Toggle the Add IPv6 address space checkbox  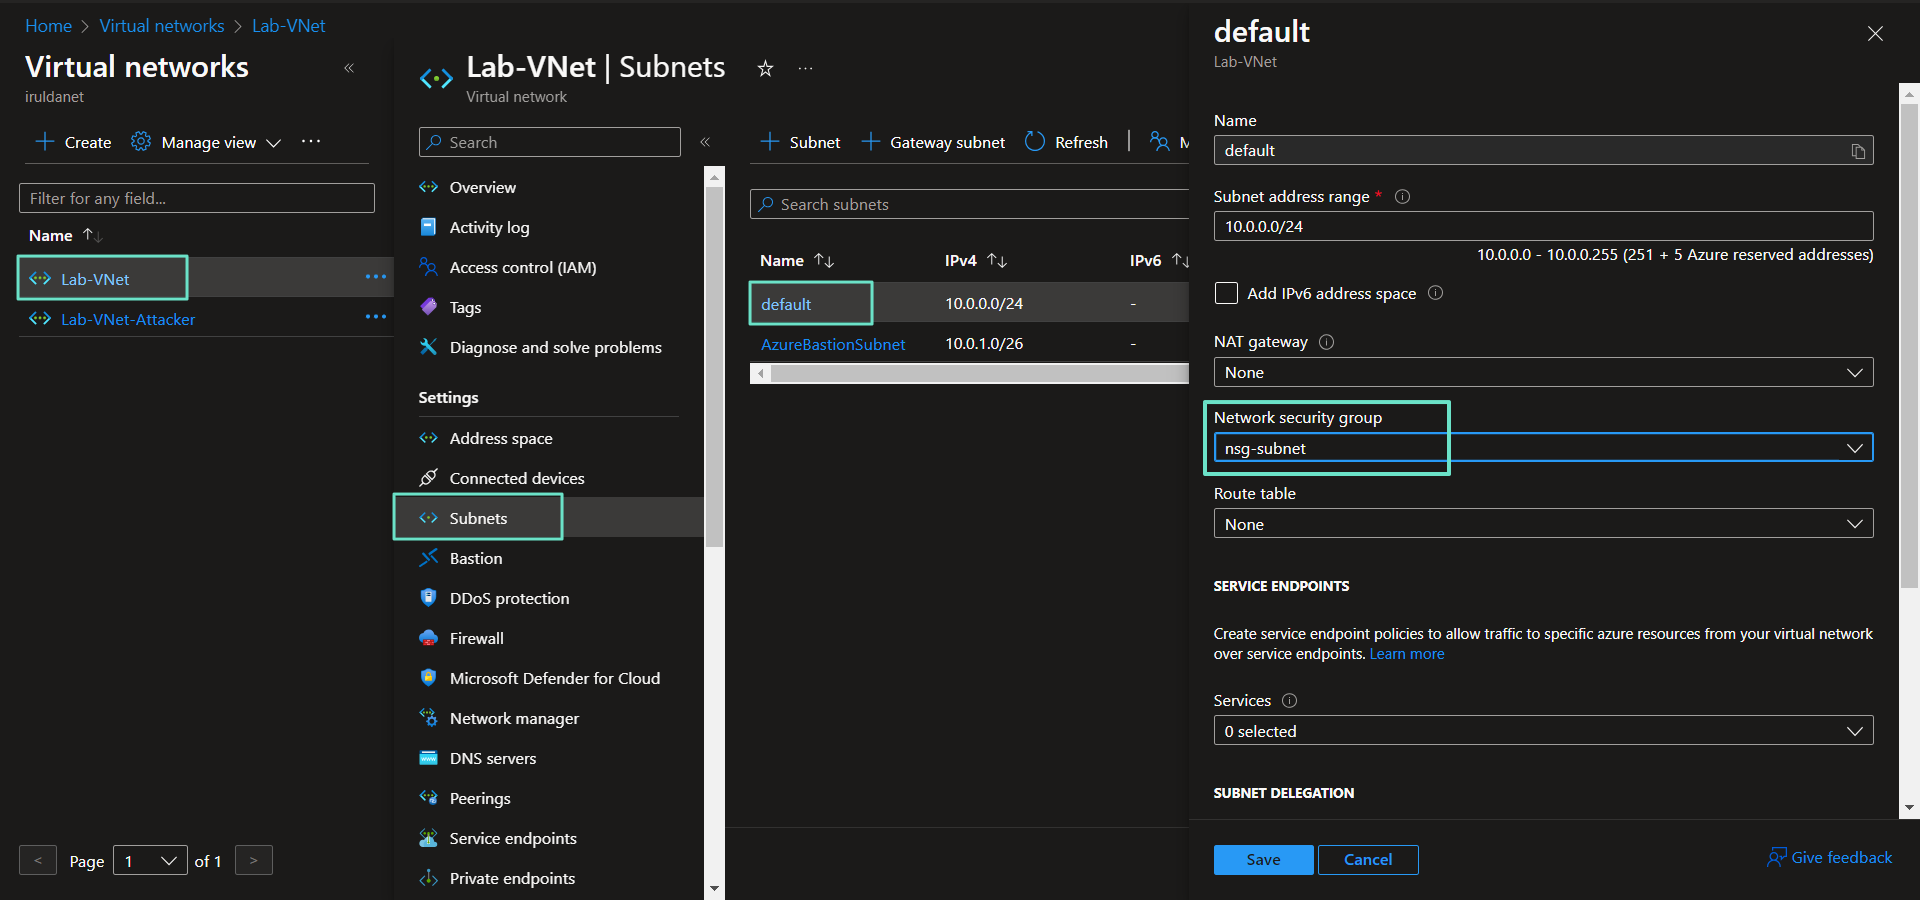click(x=1226, y=293)
